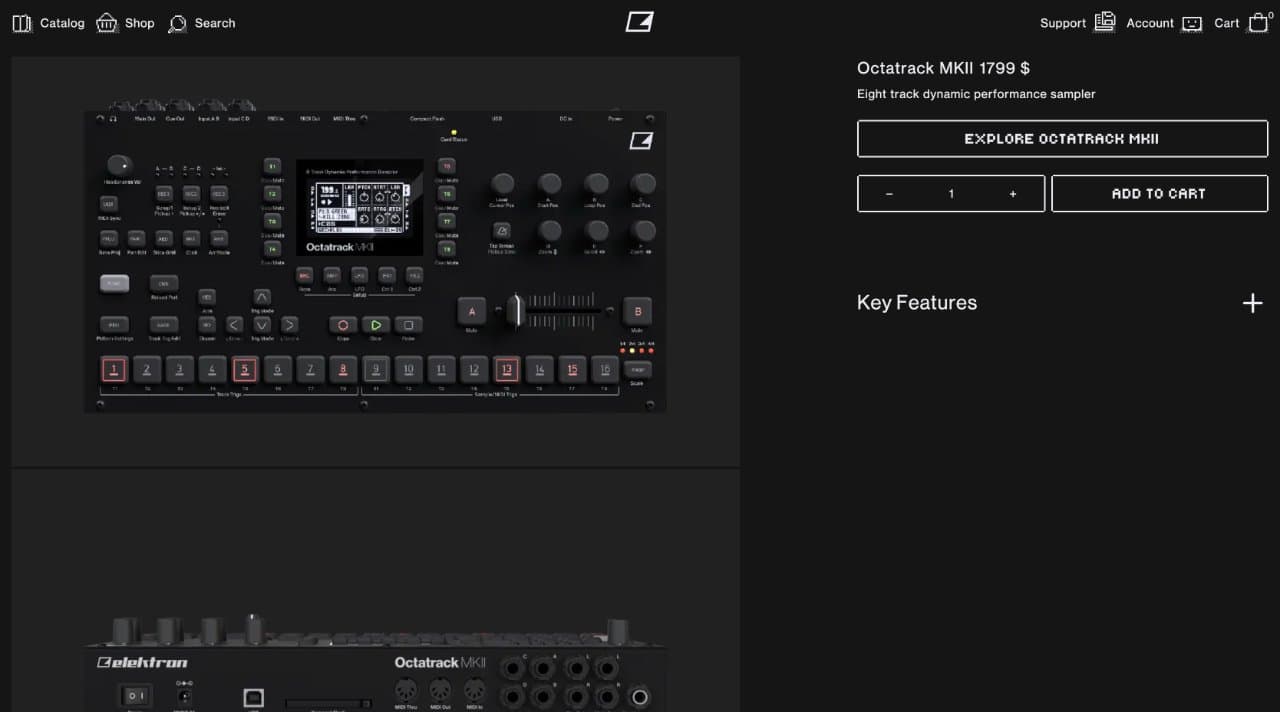Decrease quantity with the minus button
The image size is (1280, 712).
889,194
